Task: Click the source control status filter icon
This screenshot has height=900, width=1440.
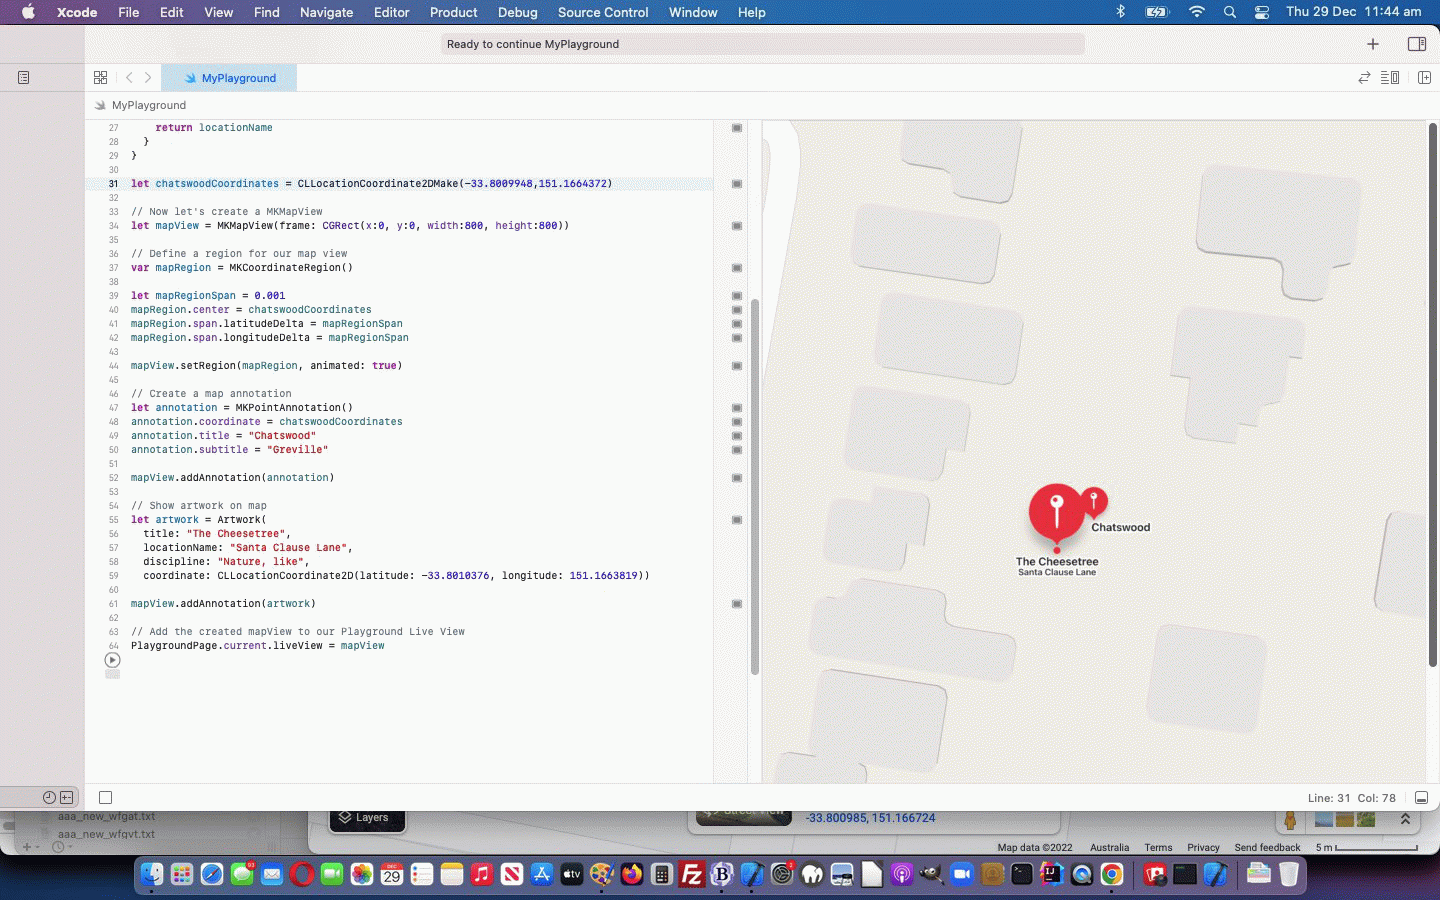Action: 67,797
